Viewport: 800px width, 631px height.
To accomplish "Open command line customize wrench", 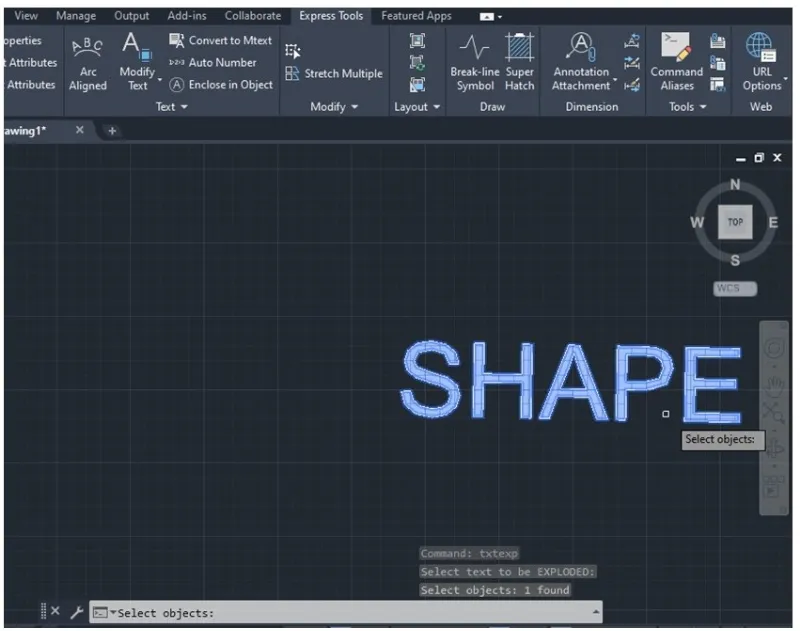I will (76, 612).
